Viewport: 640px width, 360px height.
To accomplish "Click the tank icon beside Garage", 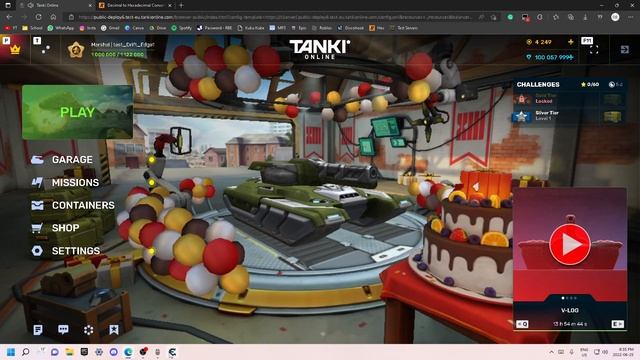I will 37,160.
